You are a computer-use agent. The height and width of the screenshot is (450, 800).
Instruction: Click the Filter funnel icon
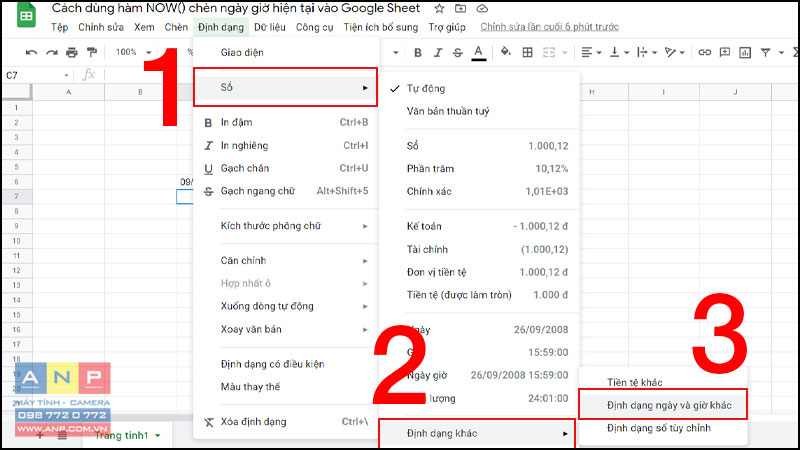(x=765, y=52)
